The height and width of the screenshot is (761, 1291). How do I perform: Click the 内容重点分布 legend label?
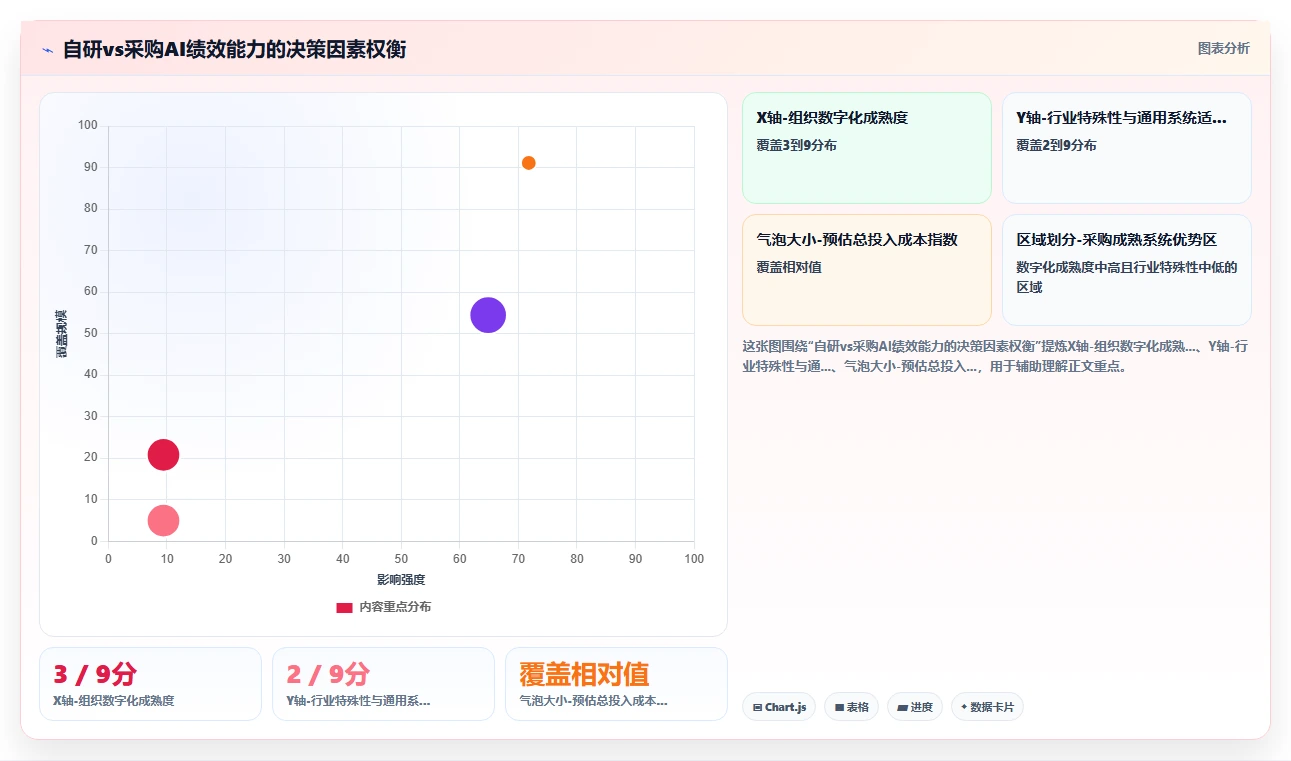click(x=395, y=607)
